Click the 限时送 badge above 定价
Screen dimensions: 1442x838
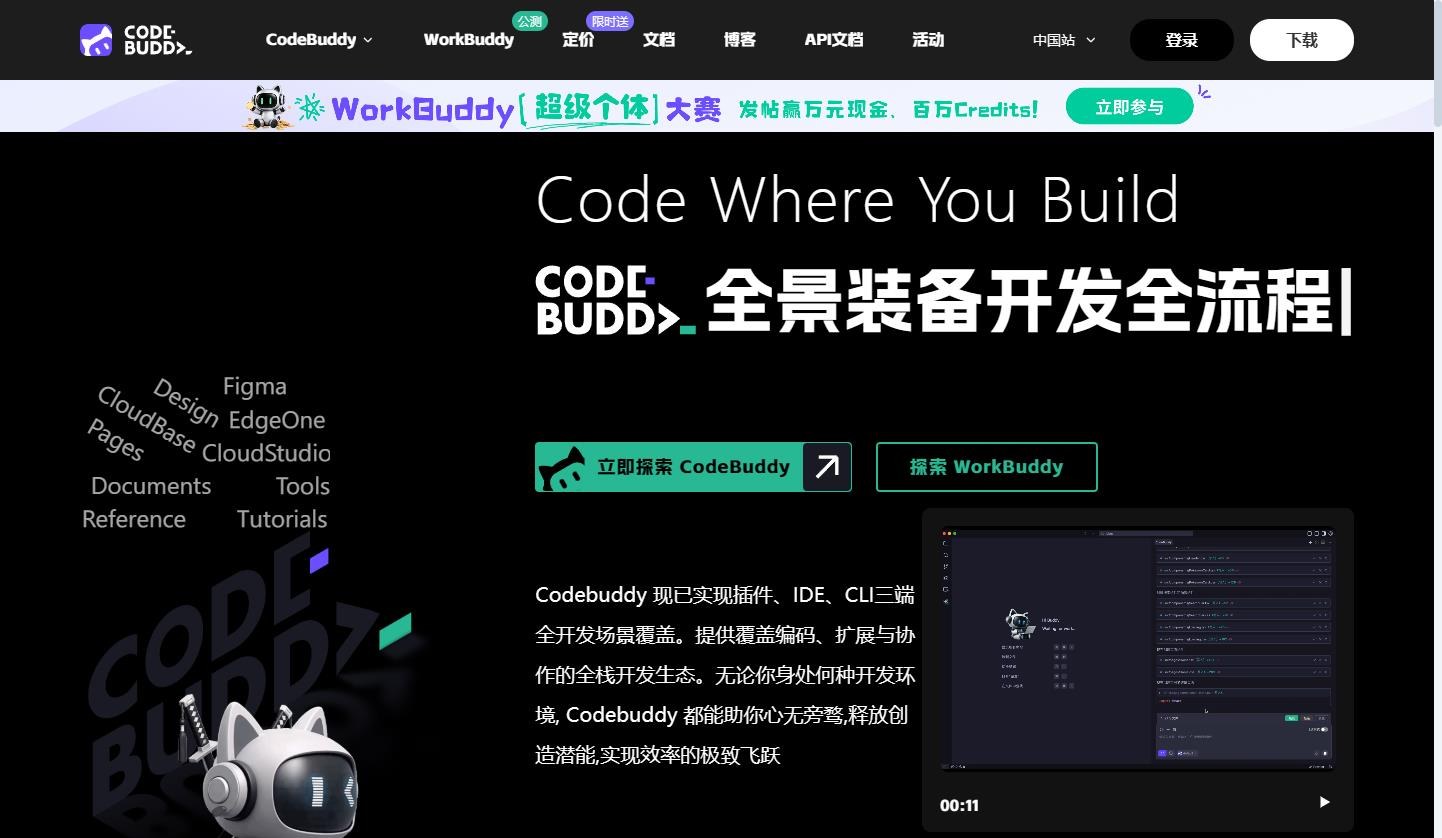[610, 21]
